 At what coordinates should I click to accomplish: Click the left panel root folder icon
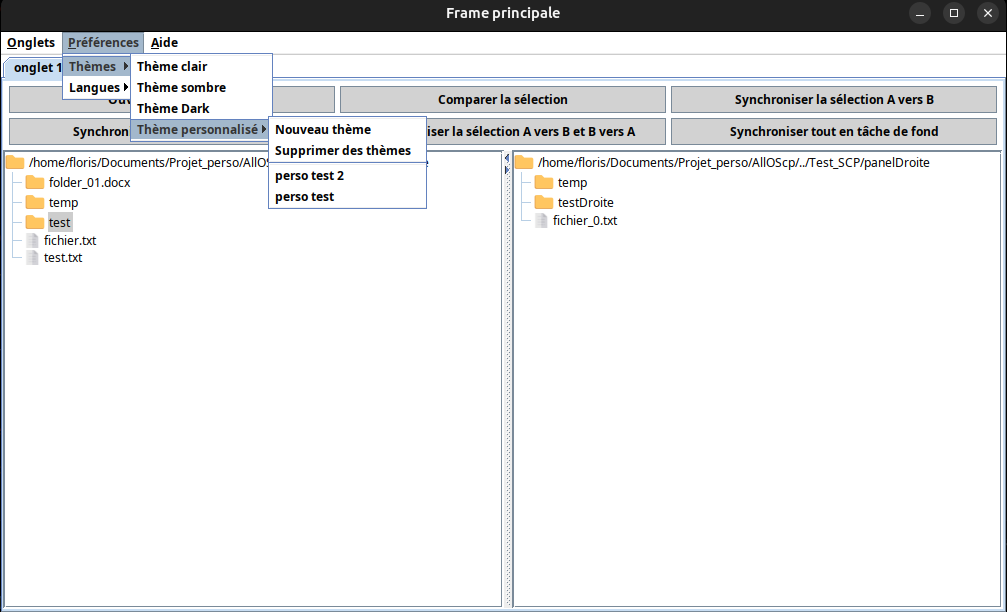click(x=15, y=162)
